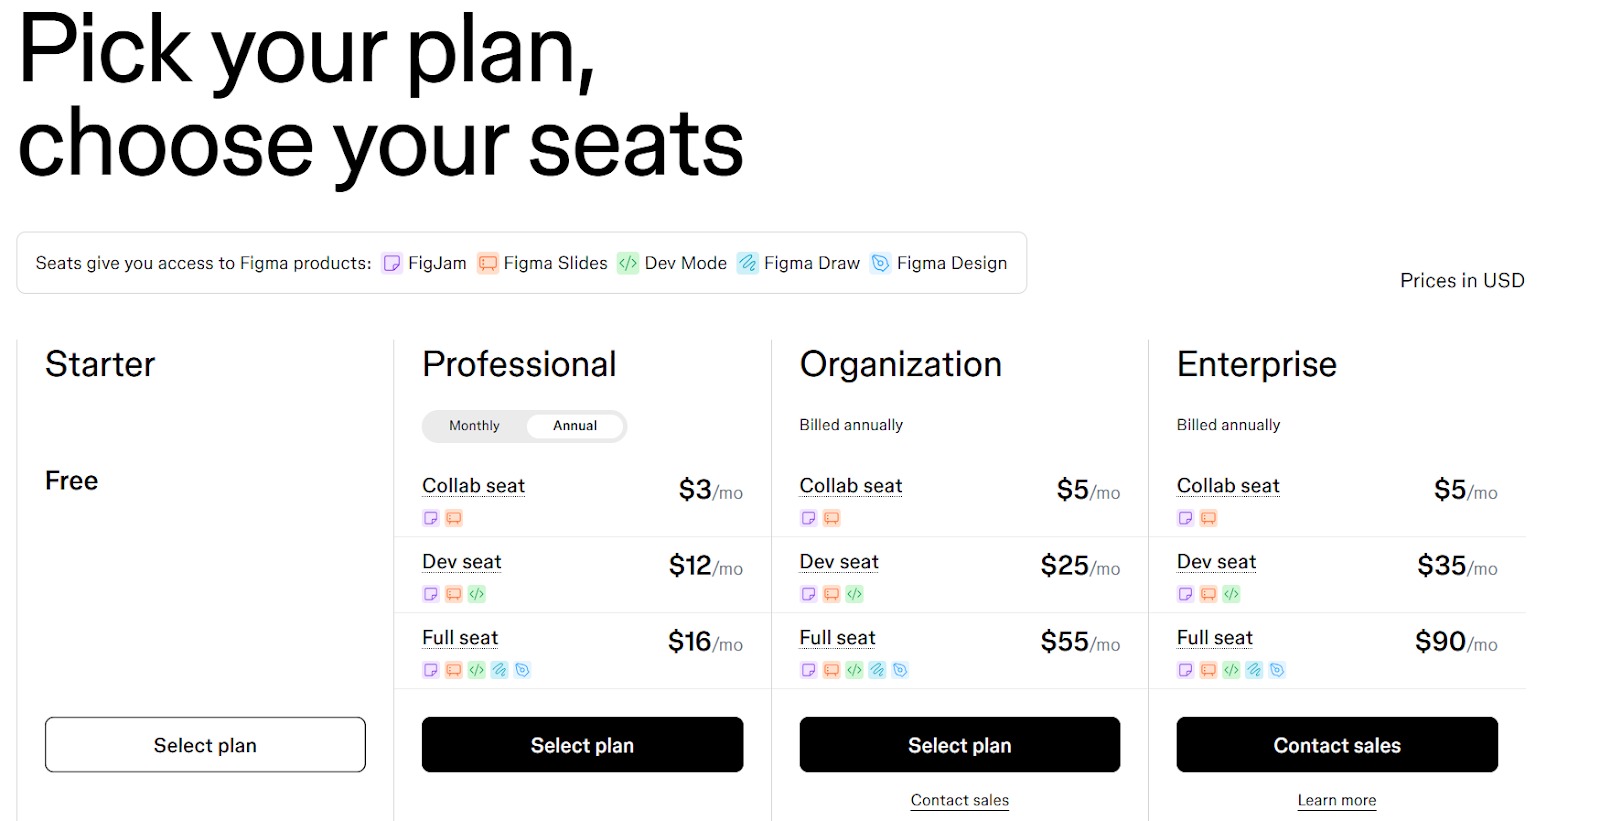1600x821 pixels.
Task: Click the FigJam icon under Enterprise Collab seat
Action: pyautogui.click(x=1185, y=518)
